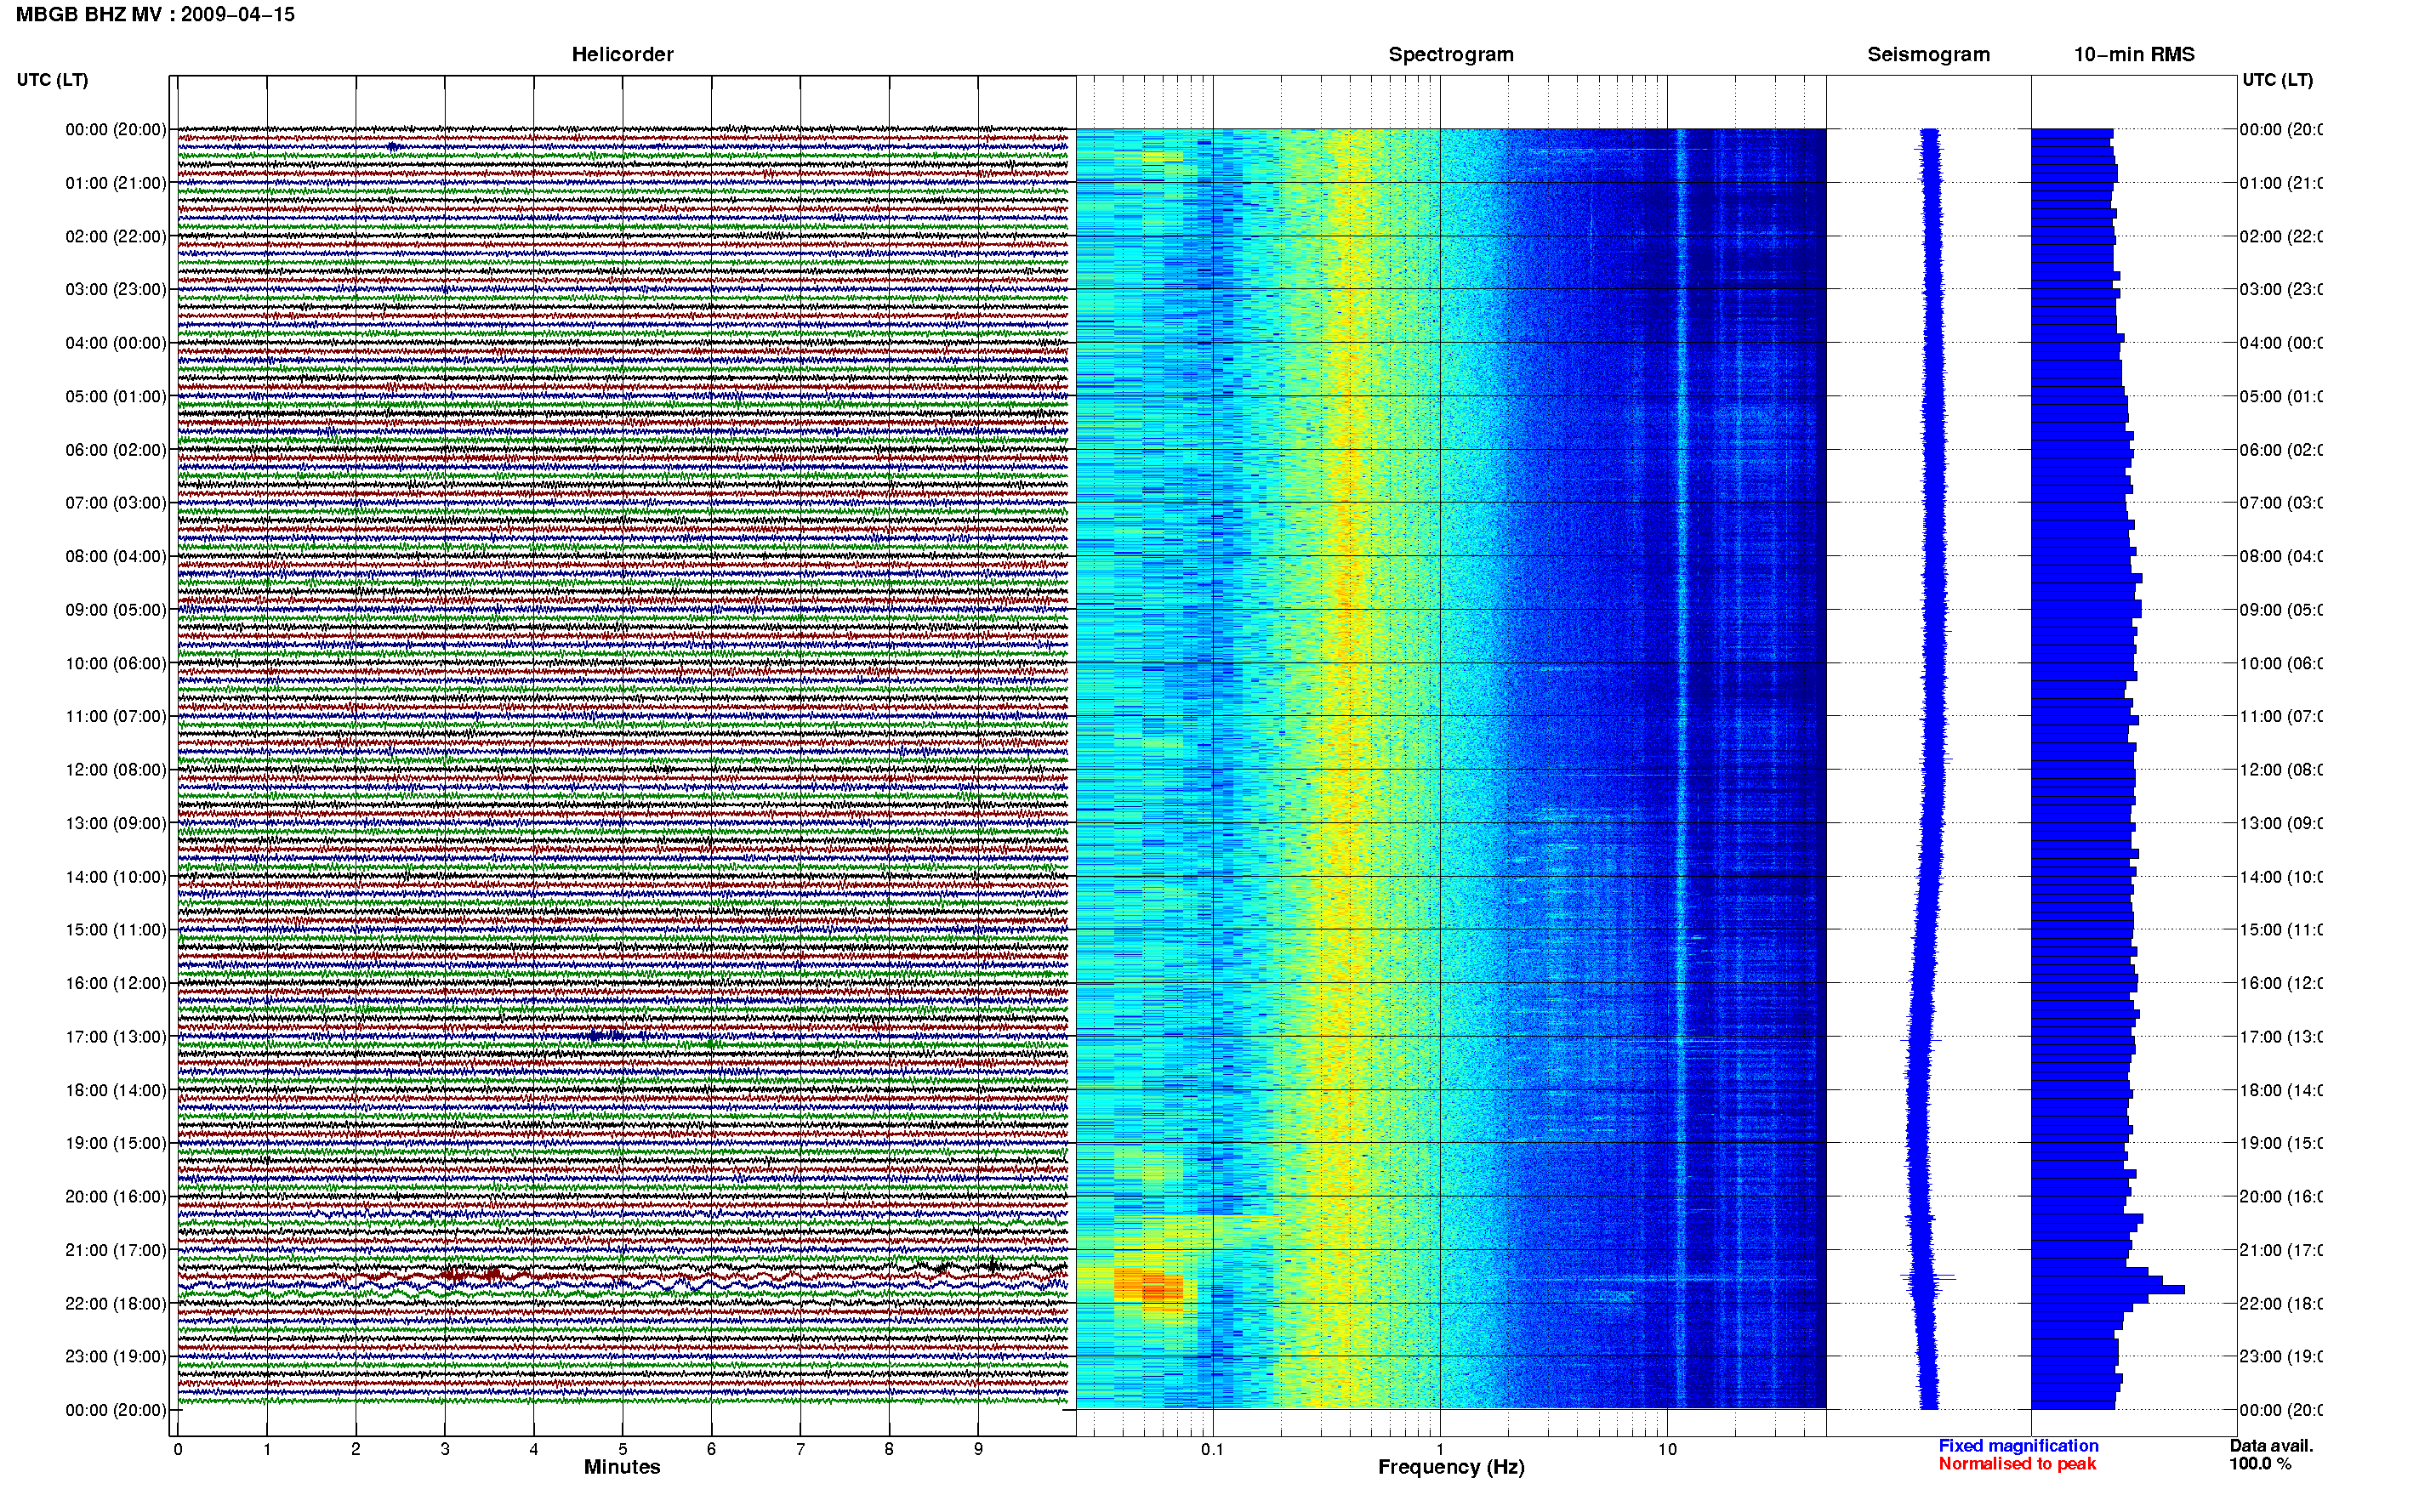Click the right 'UTC (LT)' axis label
Viewport: 2419px width, 1512px height.
2277,80
